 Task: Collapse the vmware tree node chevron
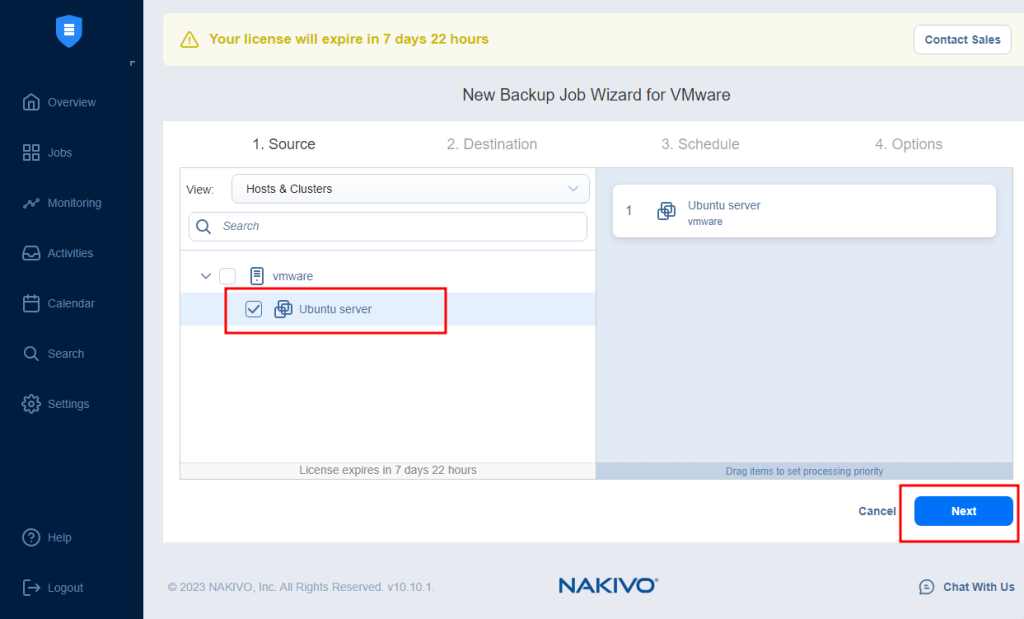[206, 276]
